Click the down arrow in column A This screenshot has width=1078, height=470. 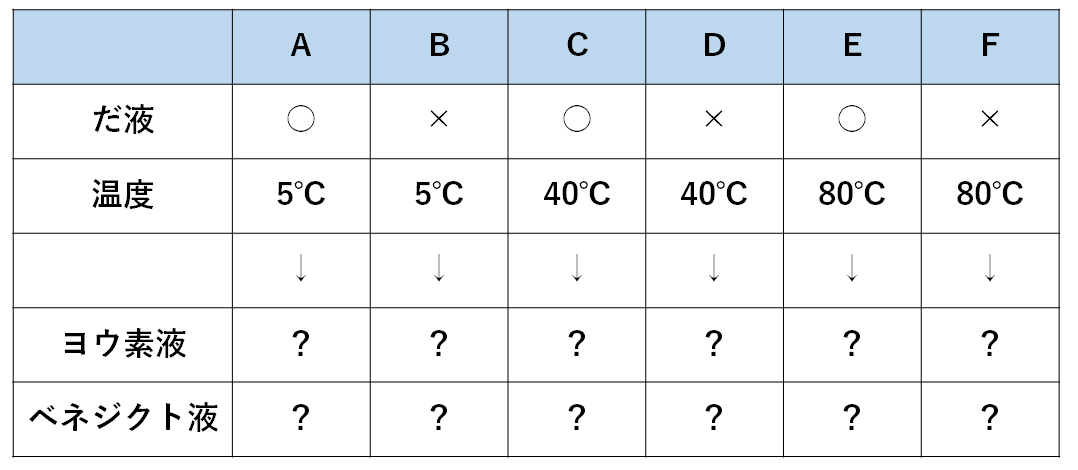point(301,268)
